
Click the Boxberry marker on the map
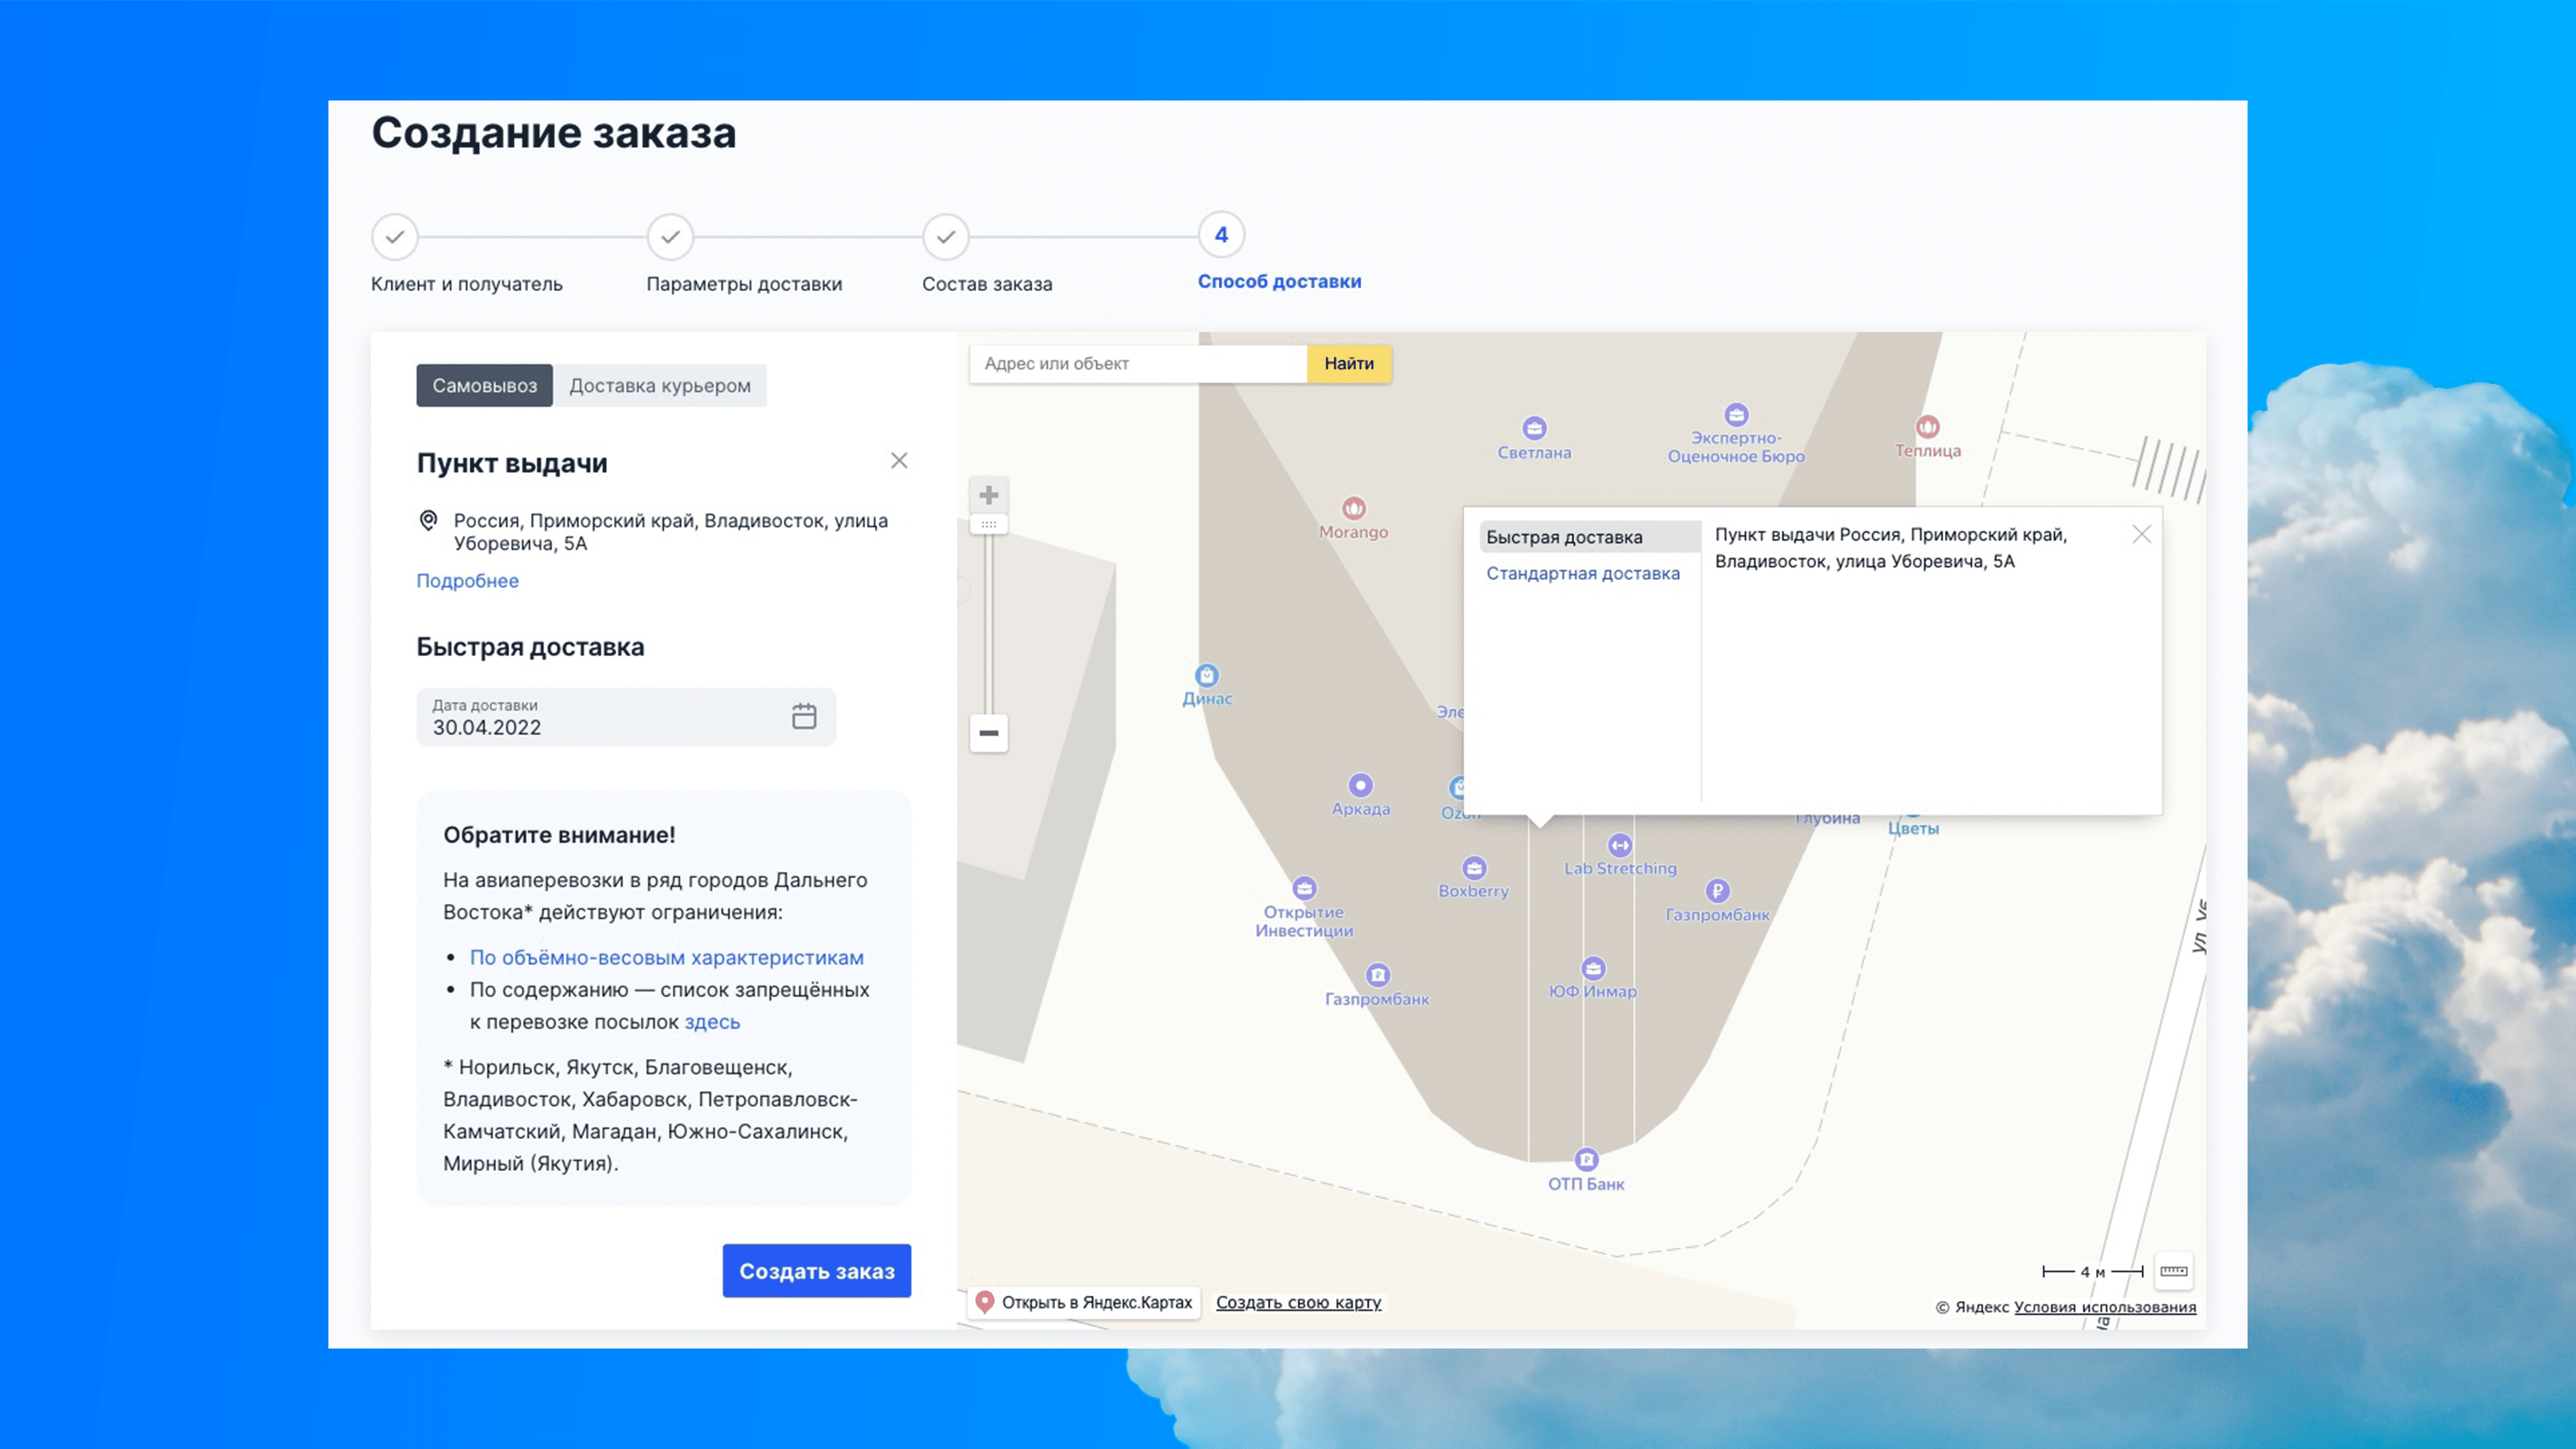click(x=1474, y=868)
